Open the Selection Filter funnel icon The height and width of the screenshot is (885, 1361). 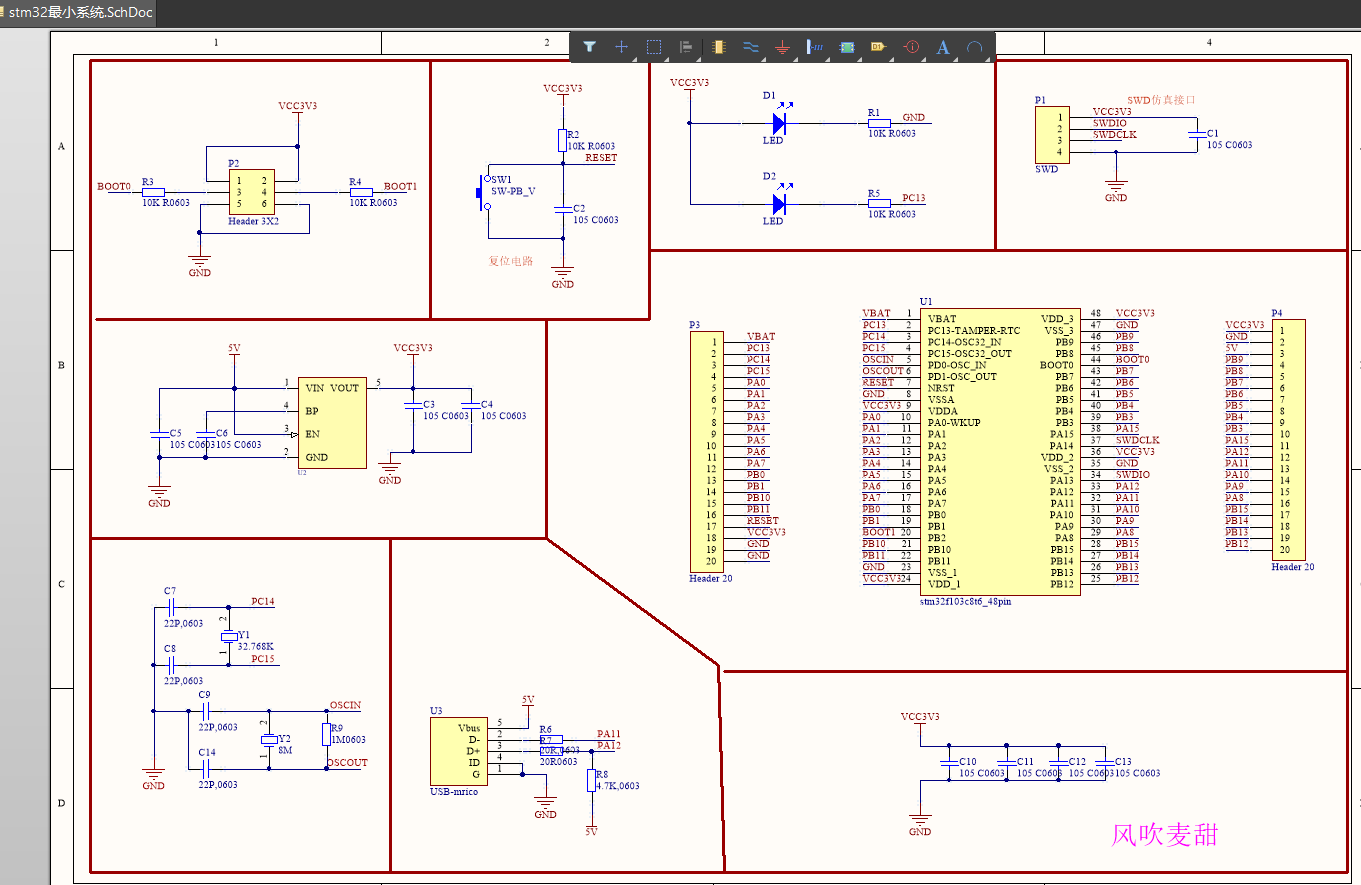click(590, 46)
